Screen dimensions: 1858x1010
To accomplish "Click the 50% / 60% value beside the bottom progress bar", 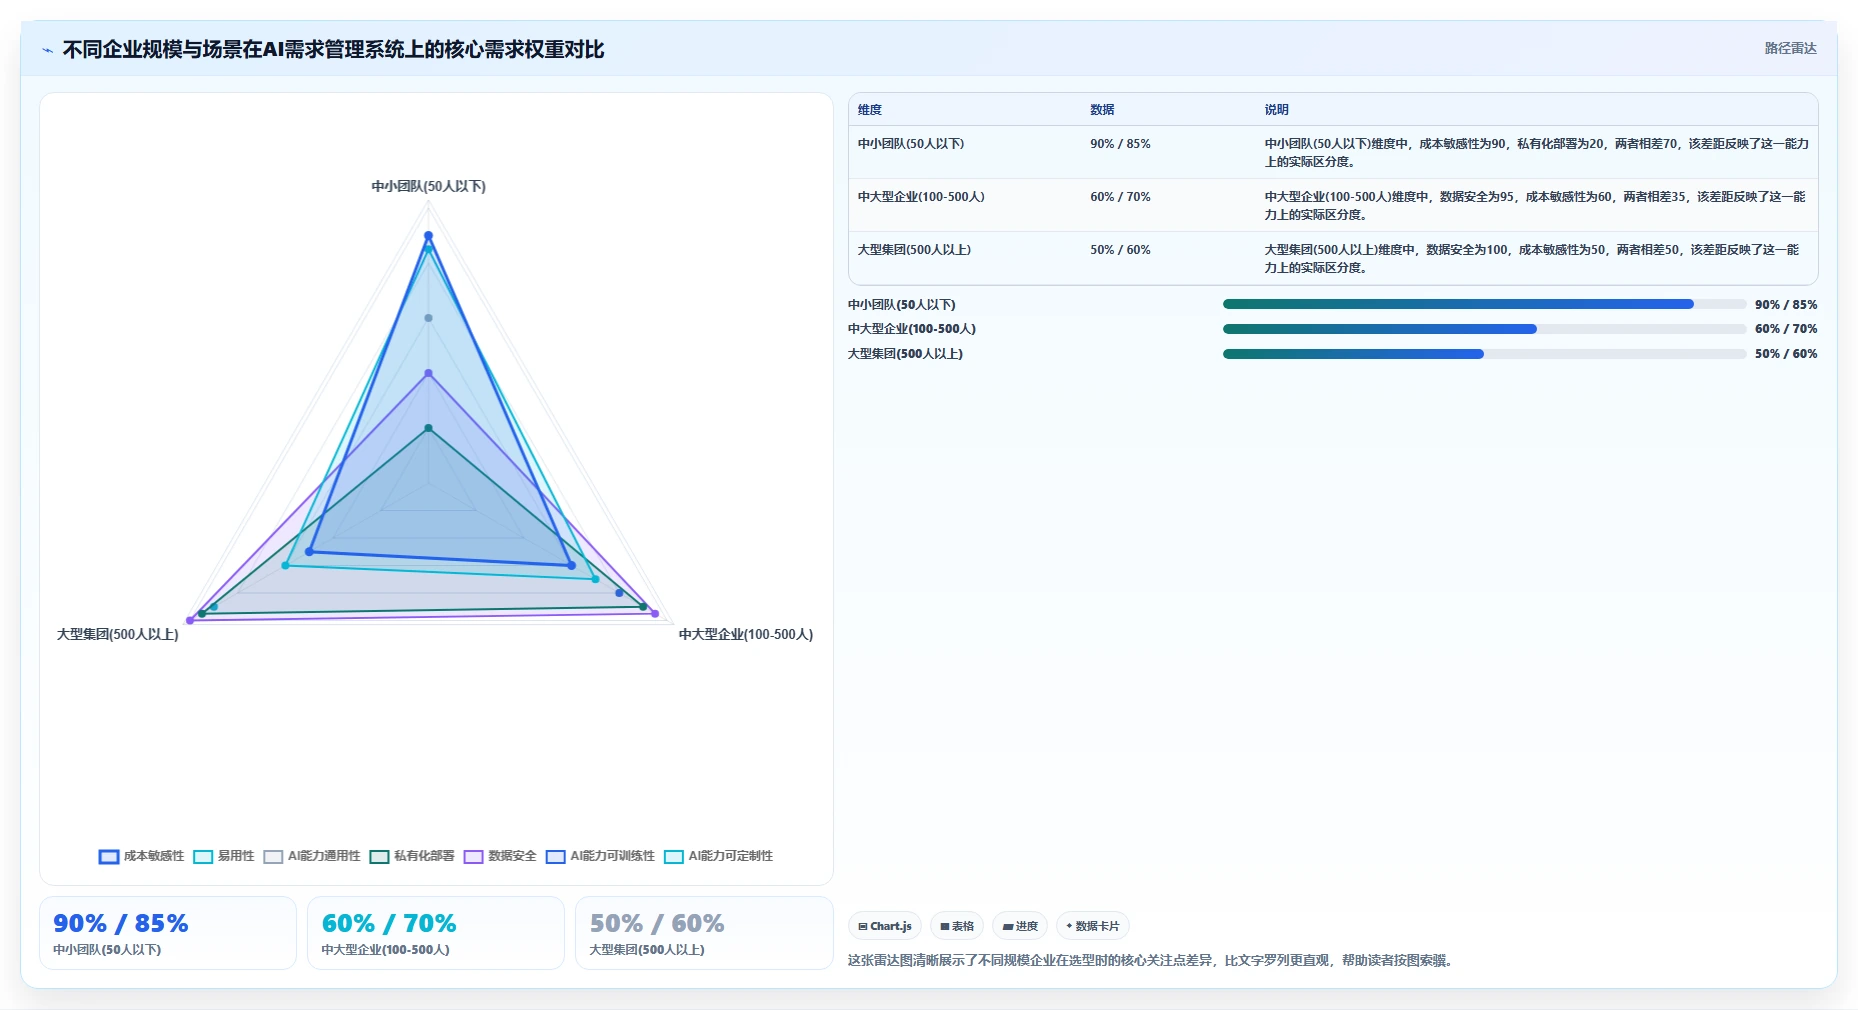I will (x=1786, y=354).
